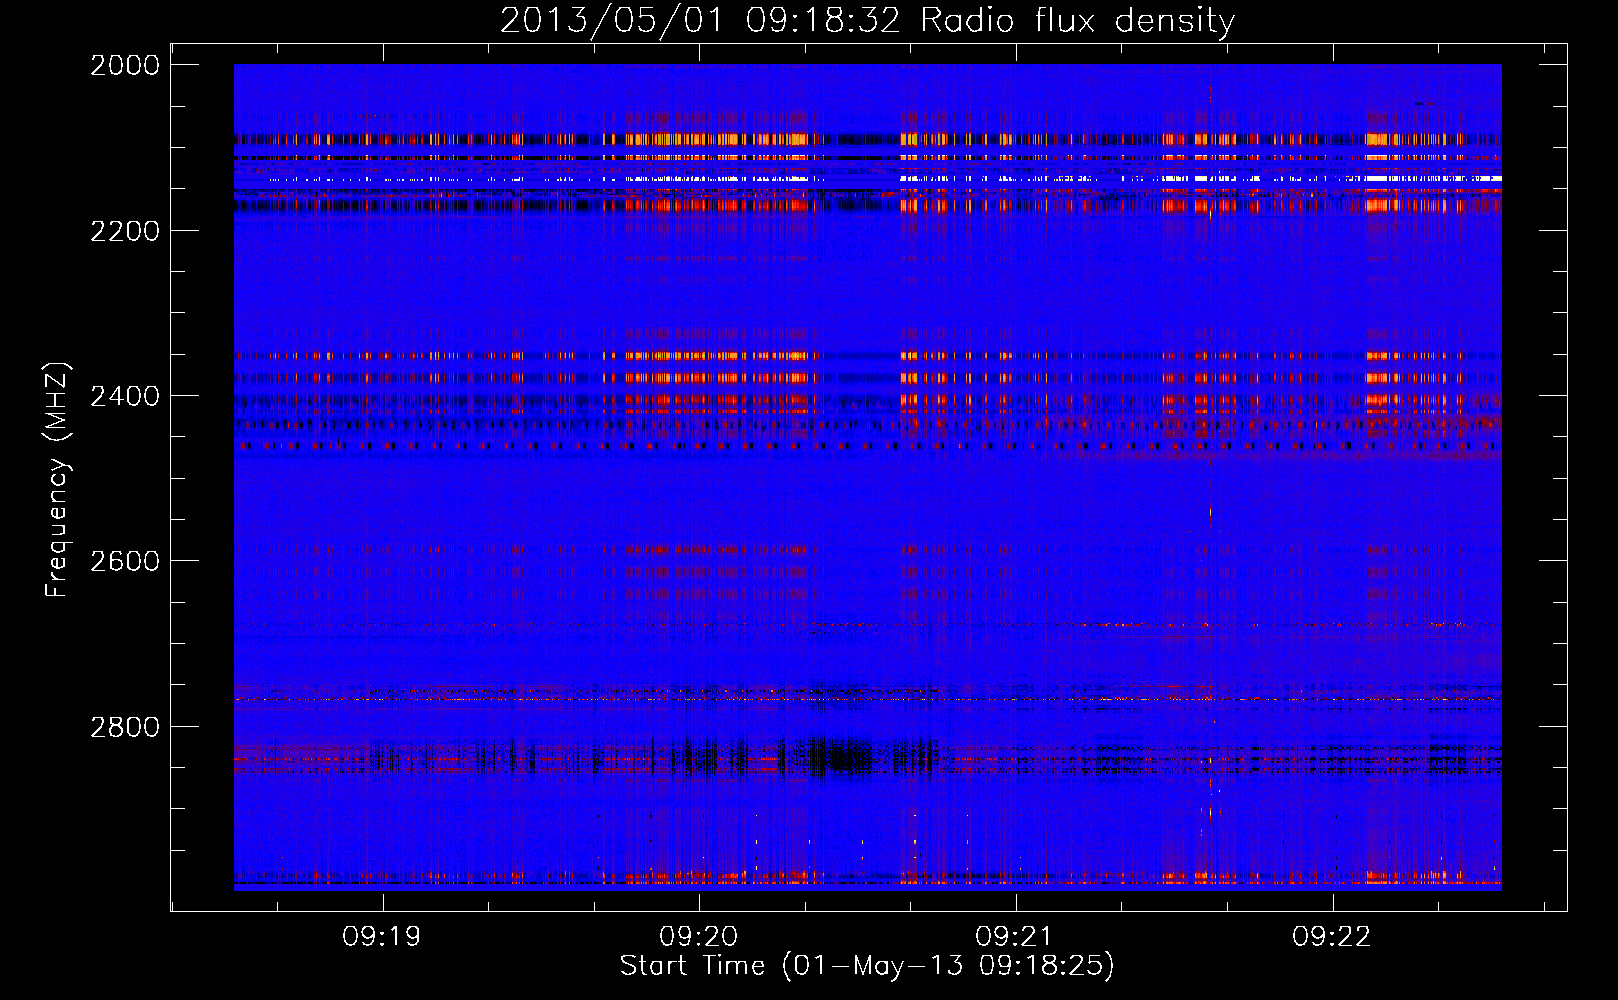Viewport: 1618px width, 1000px height.
Task: Click the 09:21 time axis label
Action: click(x=1015, y=937)
